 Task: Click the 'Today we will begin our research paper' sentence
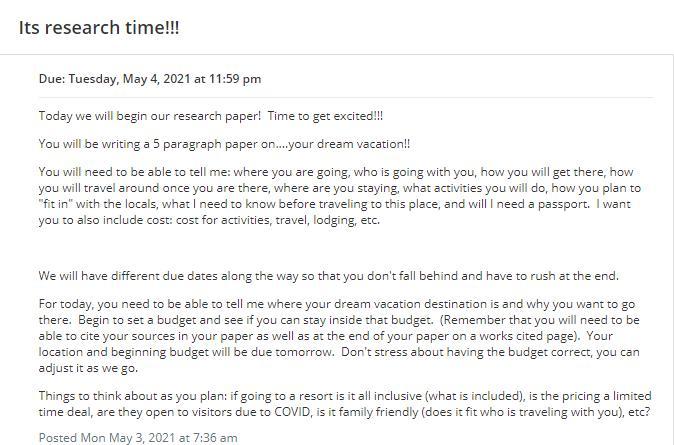pos(150,116)
